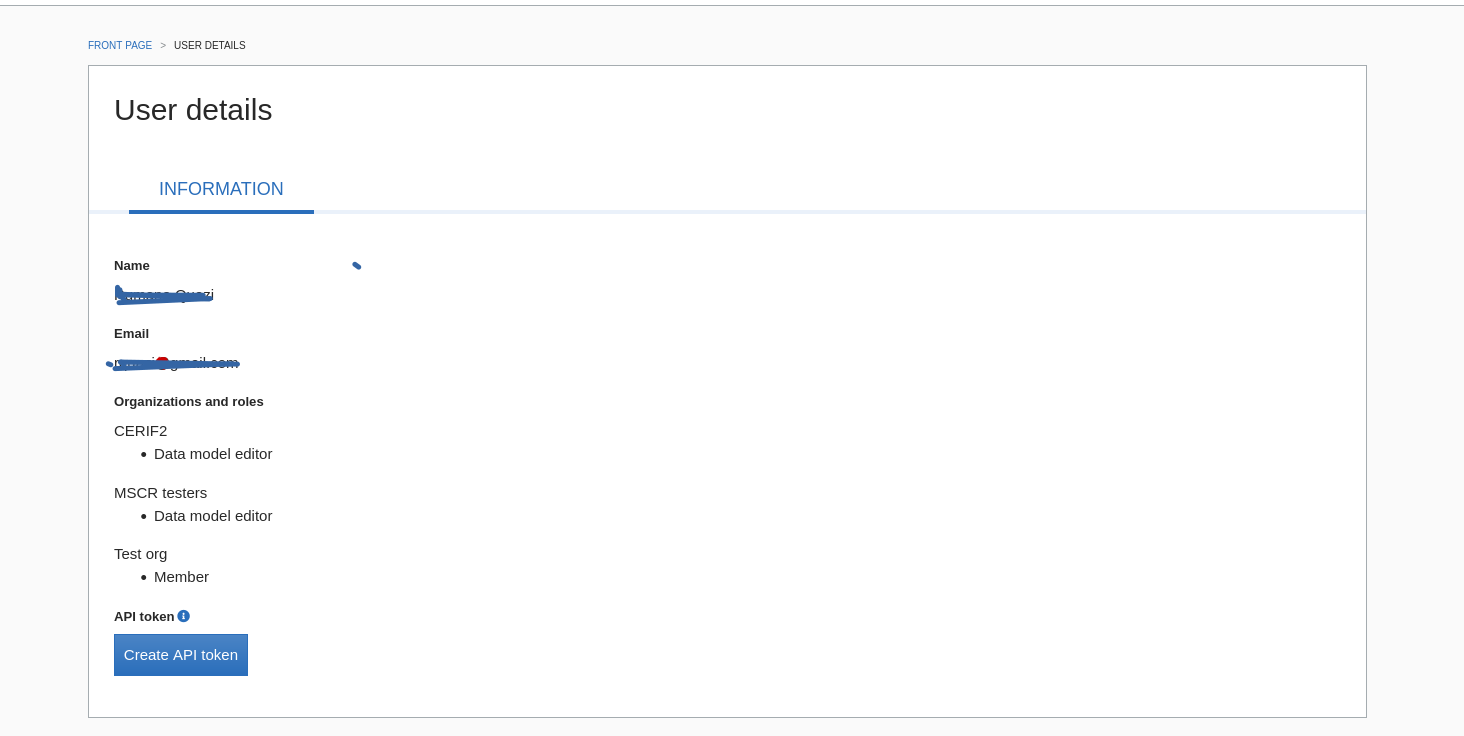Select the INFORMATION tab
Viewport: 1464px width, 736px height.
point(221,189)
